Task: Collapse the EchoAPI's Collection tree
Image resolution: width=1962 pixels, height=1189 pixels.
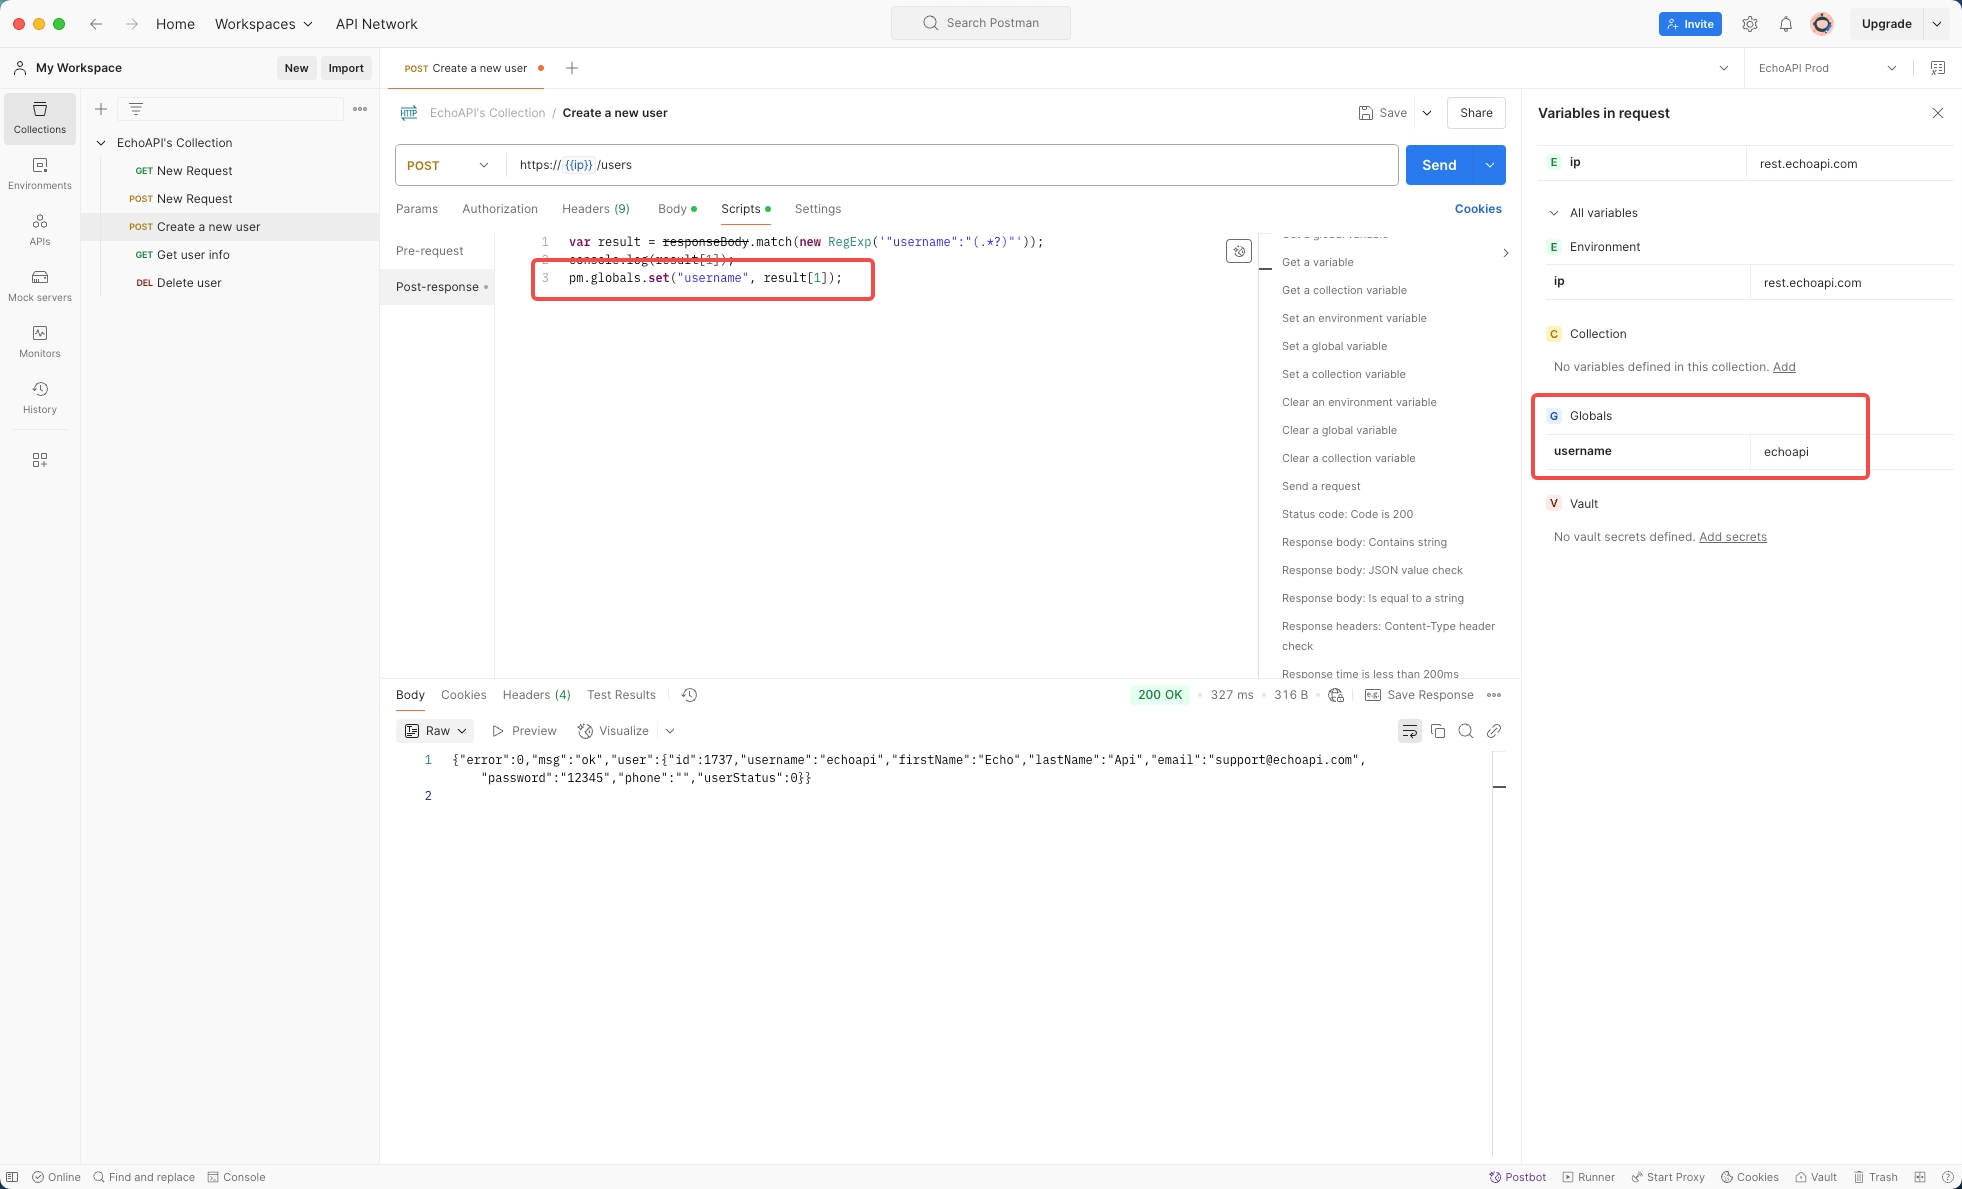Action: 101,143
